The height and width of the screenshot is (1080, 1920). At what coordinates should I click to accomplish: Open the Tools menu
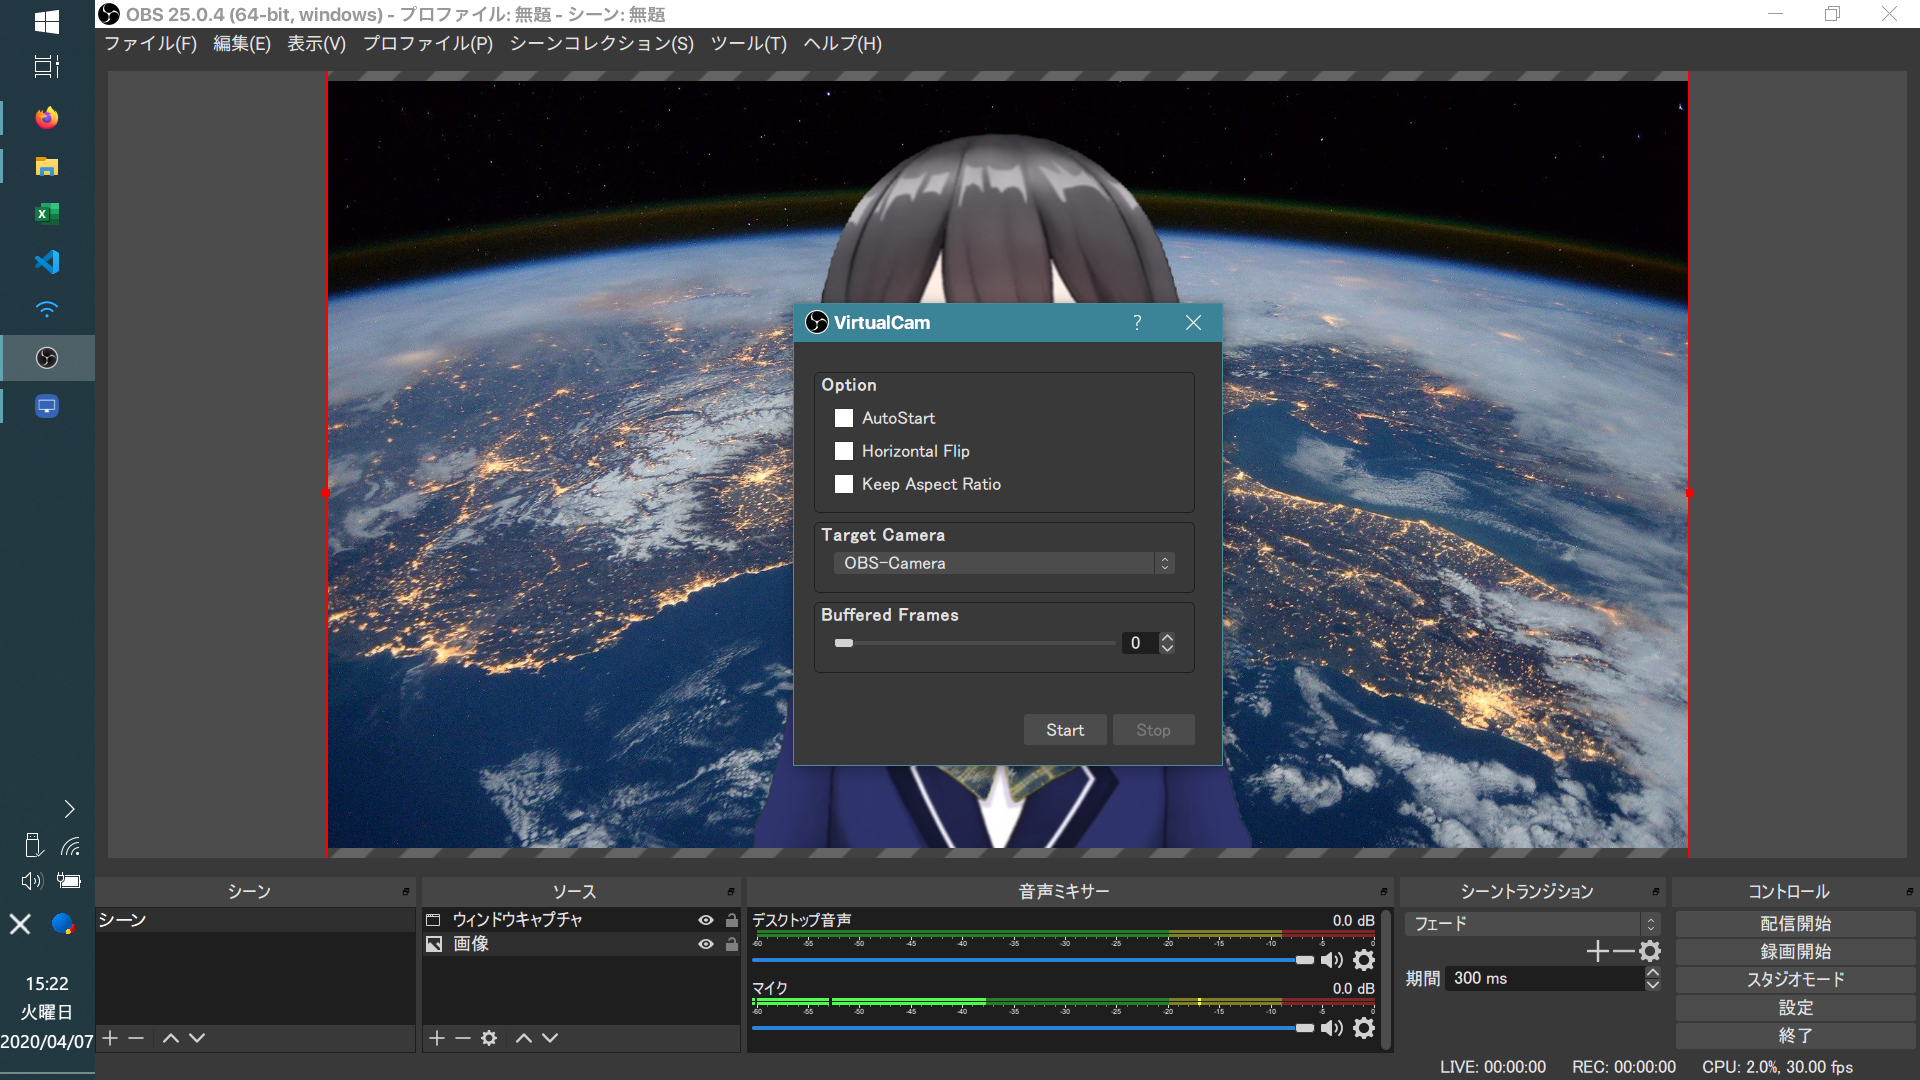[748, 43]
